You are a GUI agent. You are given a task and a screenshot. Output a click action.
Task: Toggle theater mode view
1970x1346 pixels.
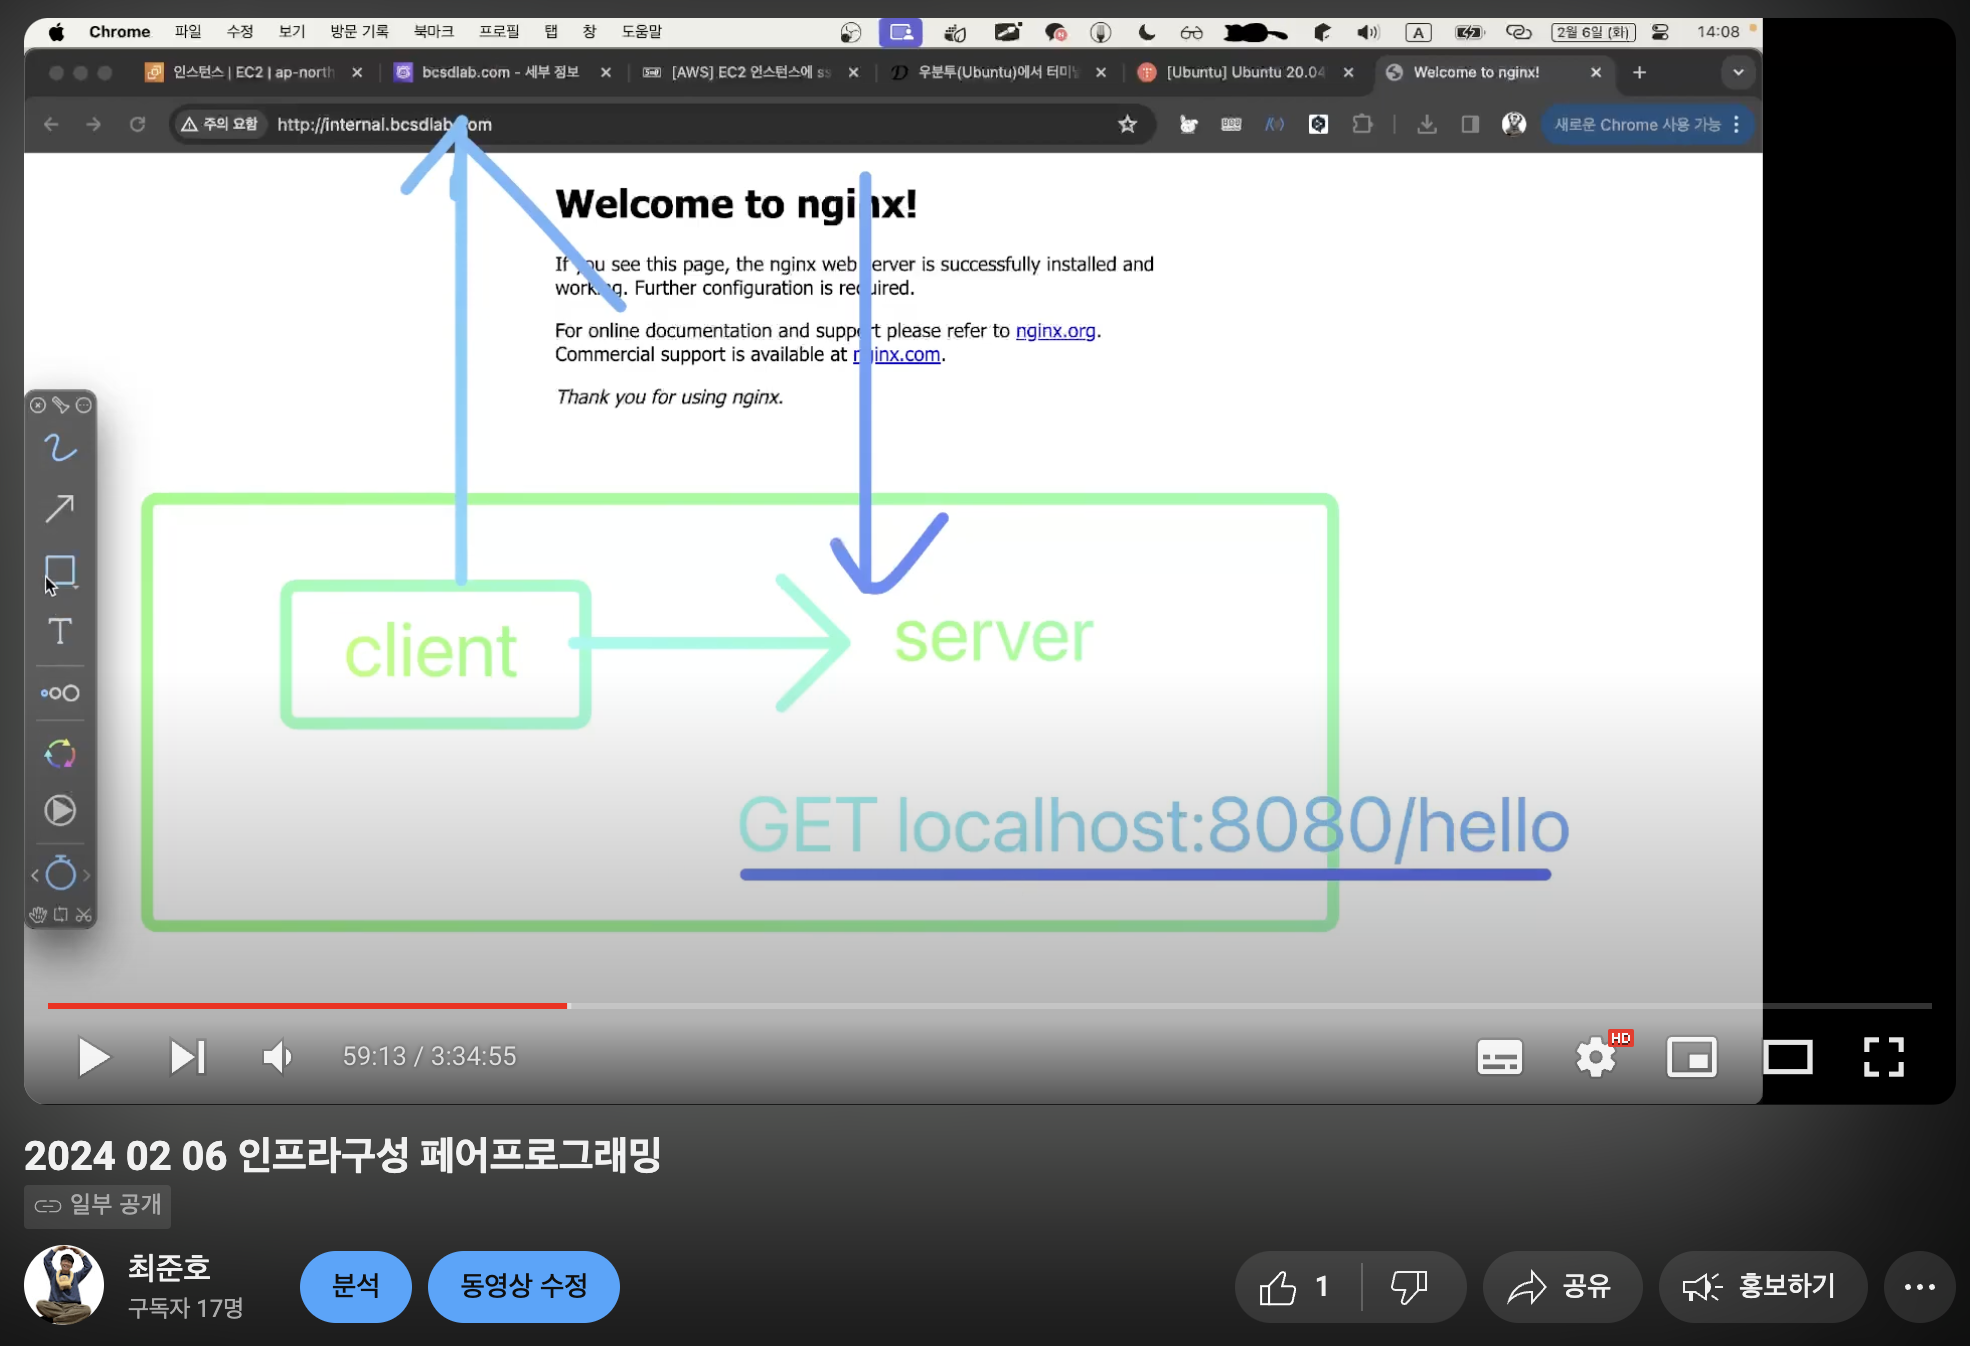point(1787,1057)
